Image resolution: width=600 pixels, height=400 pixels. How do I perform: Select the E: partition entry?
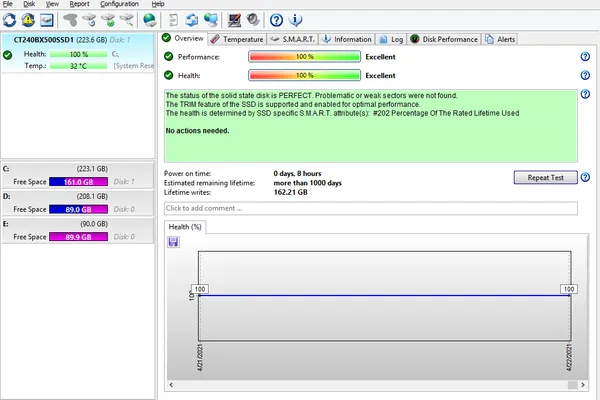[x=78, y=231]
